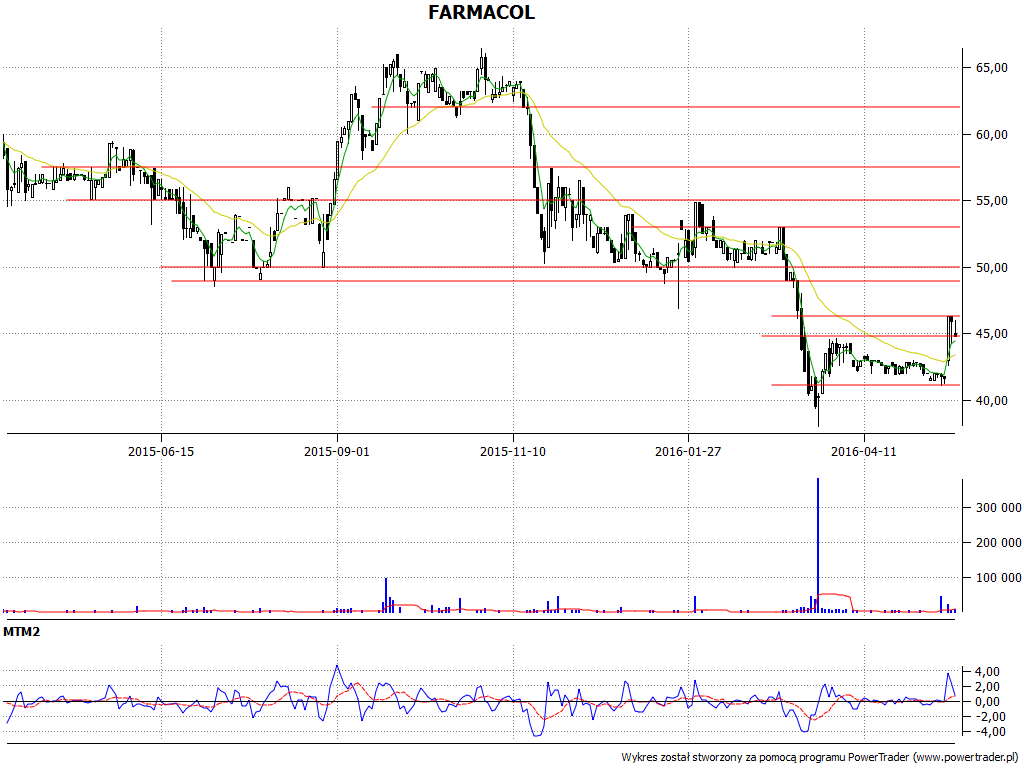Click the 4,00 MTM2 axis label
Screen dimensions: 1024x768
987,672
